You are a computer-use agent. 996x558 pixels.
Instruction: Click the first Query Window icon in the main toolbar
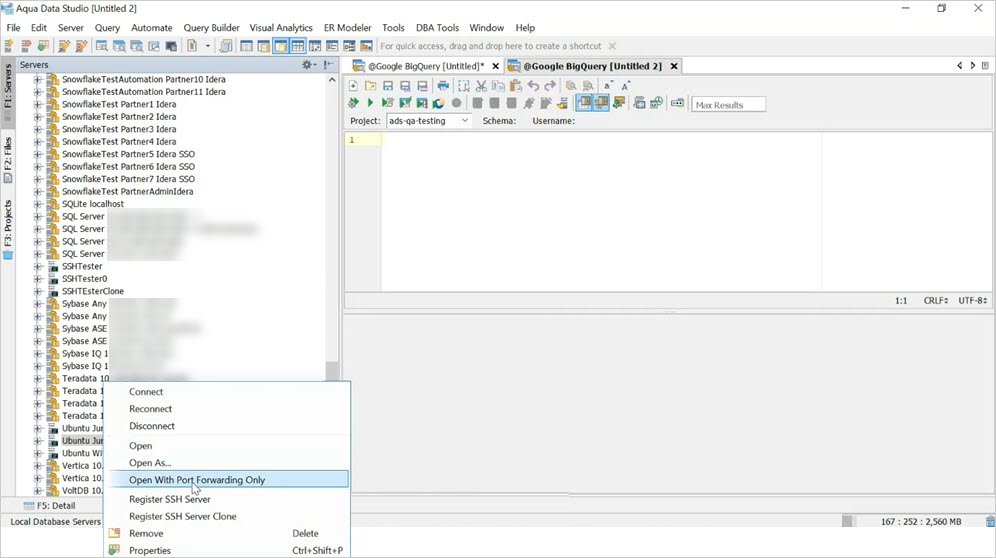[x=101, y=46]
